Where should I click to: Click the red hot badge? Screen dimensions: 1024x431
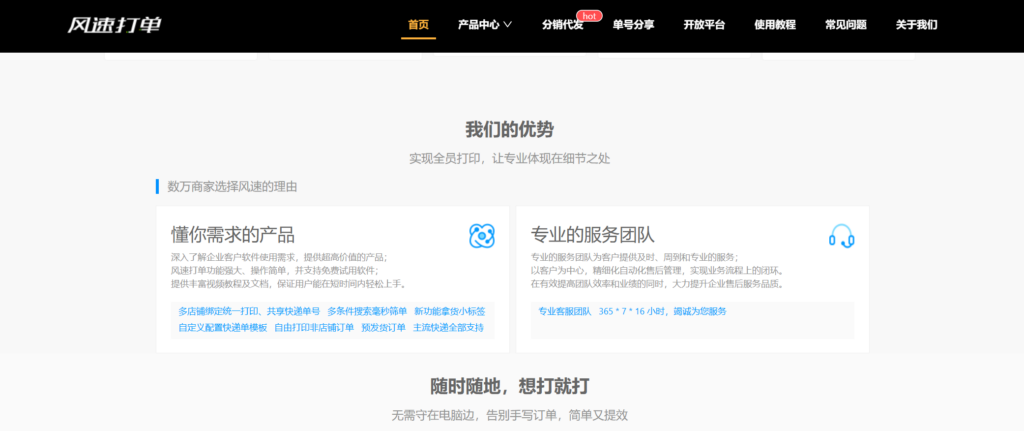pos(589,16)
